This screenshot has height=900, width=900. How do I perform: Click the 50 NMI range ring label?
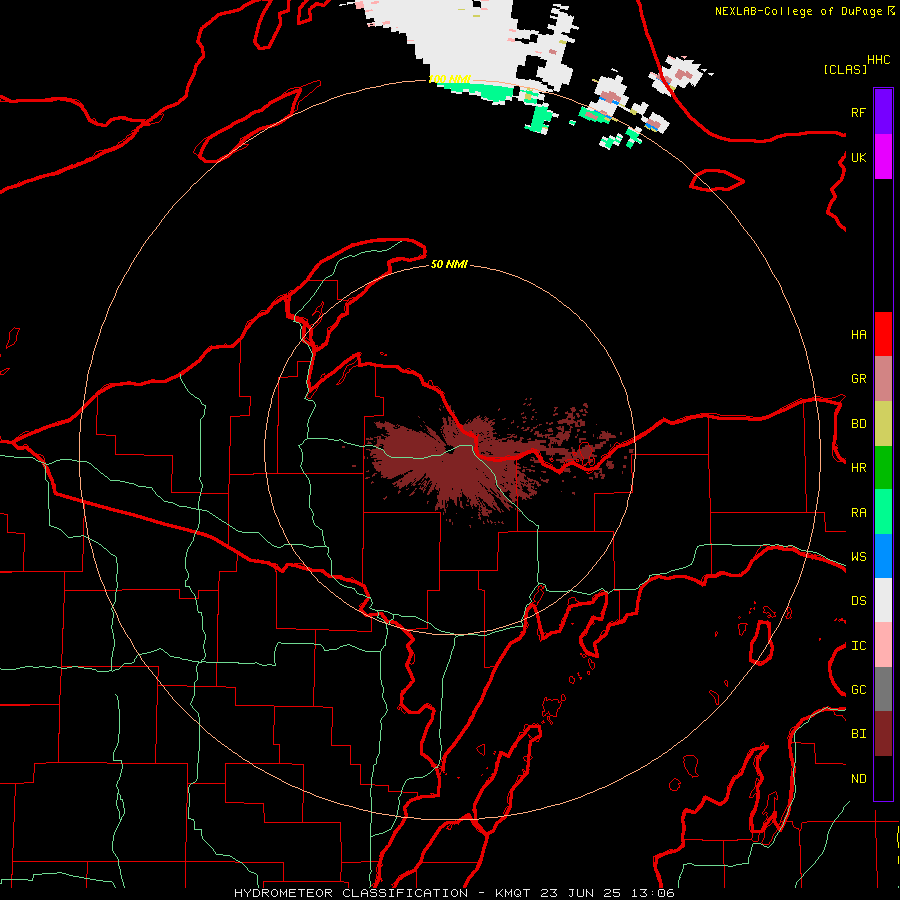tap(449, 264)
